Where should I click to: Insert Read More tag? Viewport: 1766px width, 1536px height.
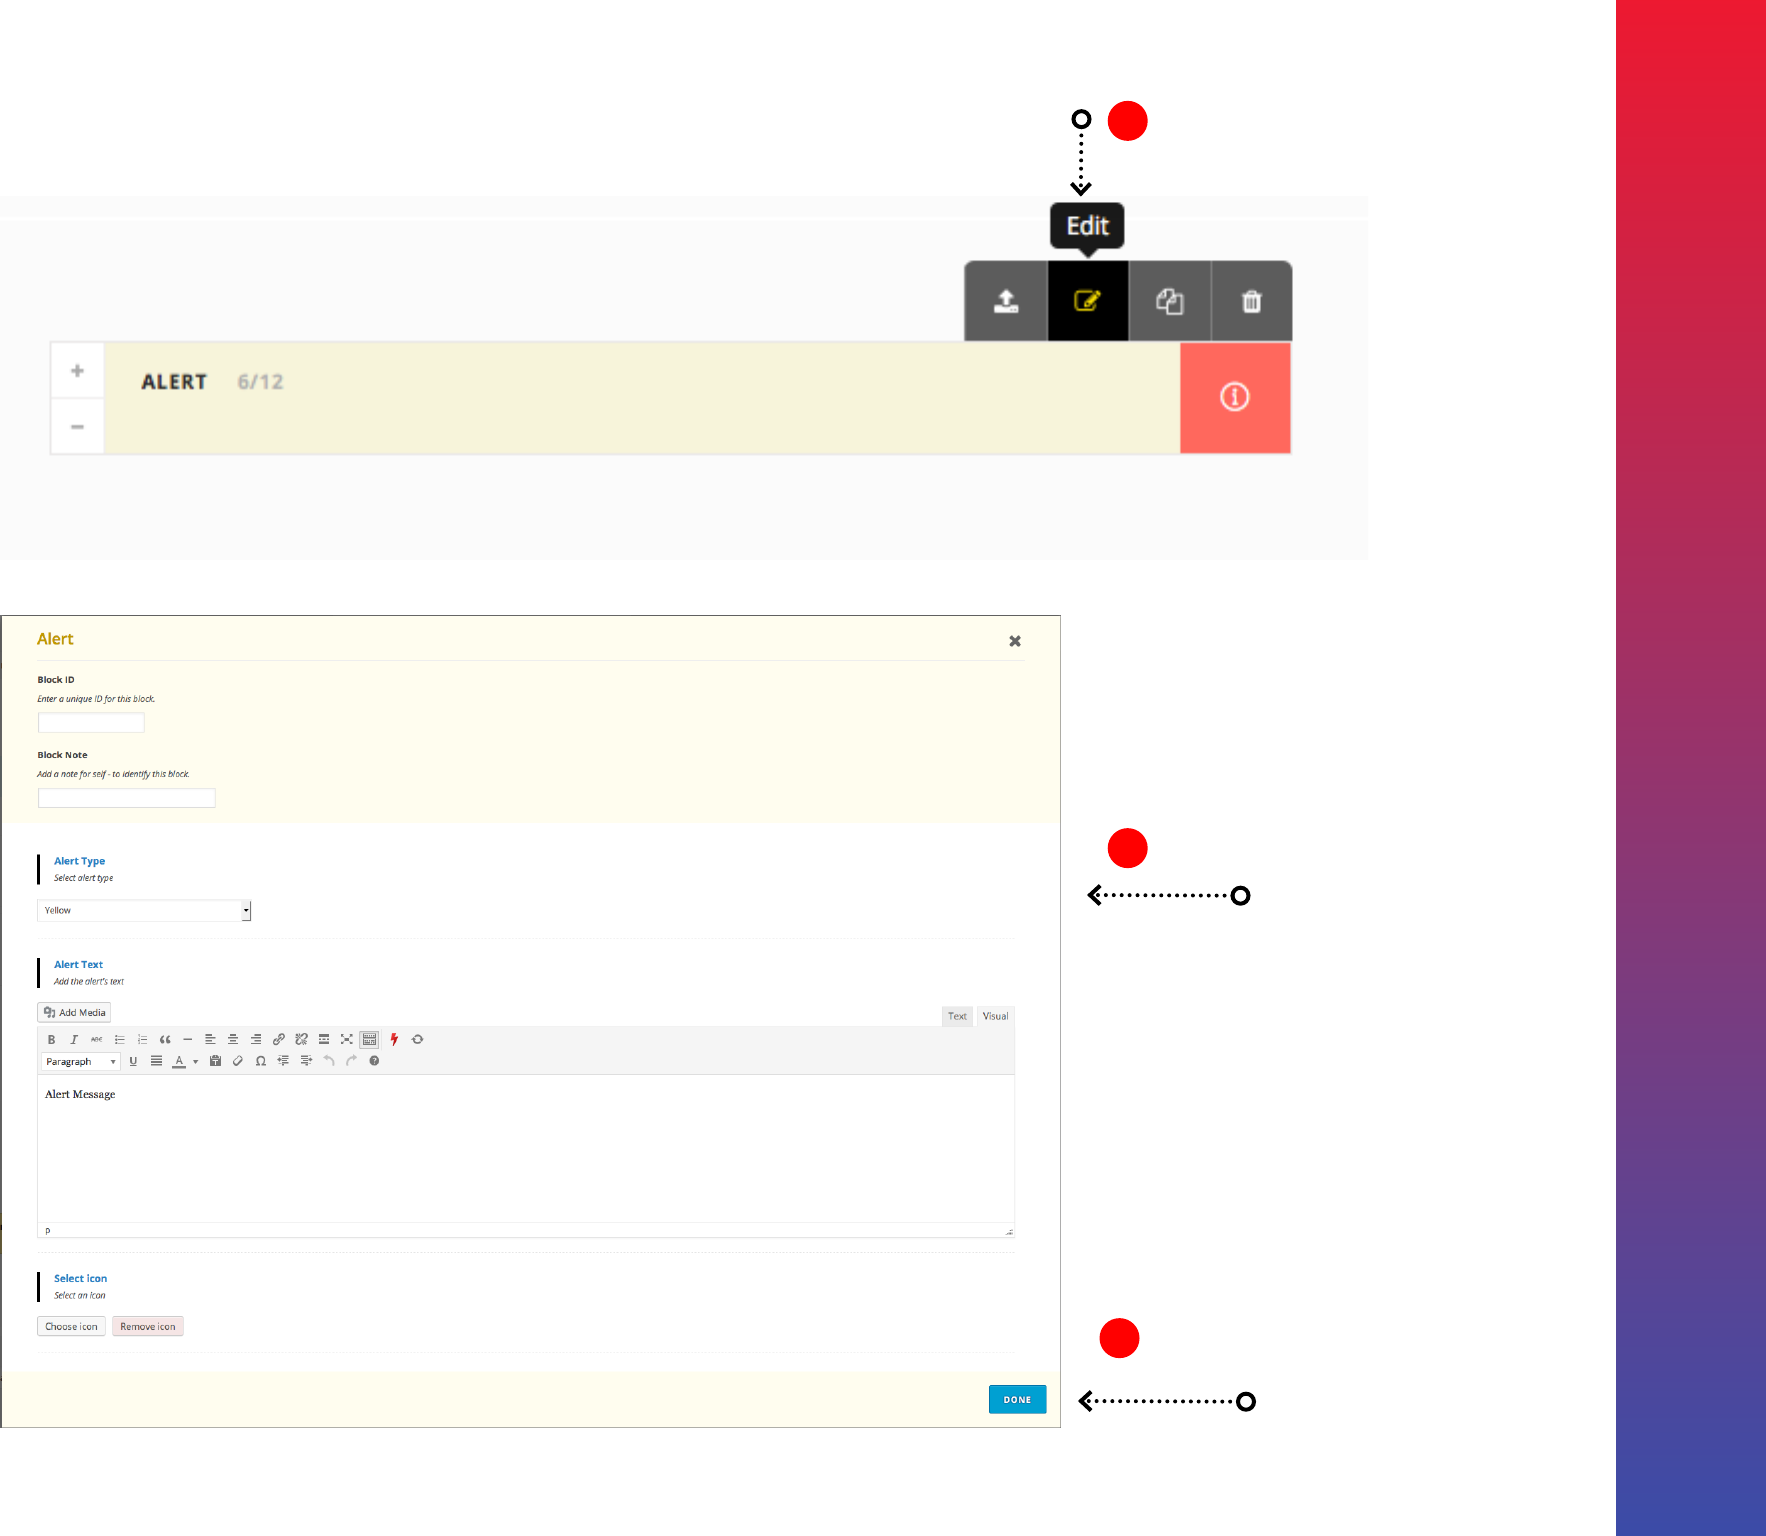(x=324, y=1039)
